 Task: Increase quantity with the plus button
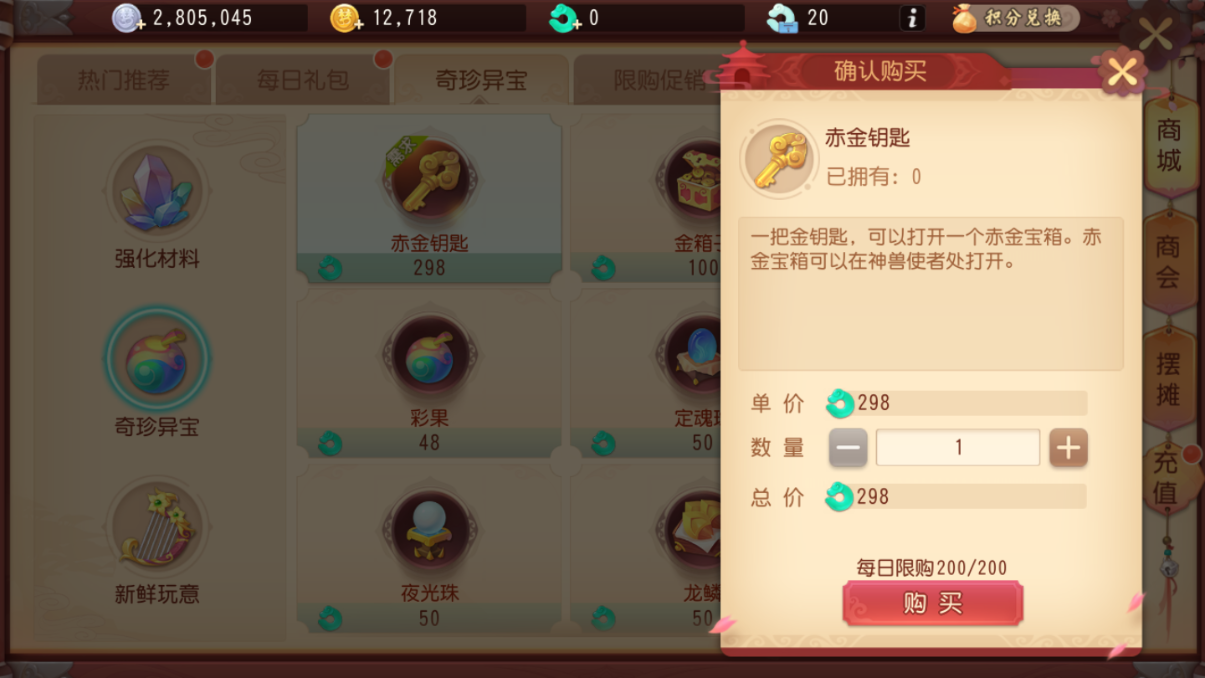(1068, 448)
